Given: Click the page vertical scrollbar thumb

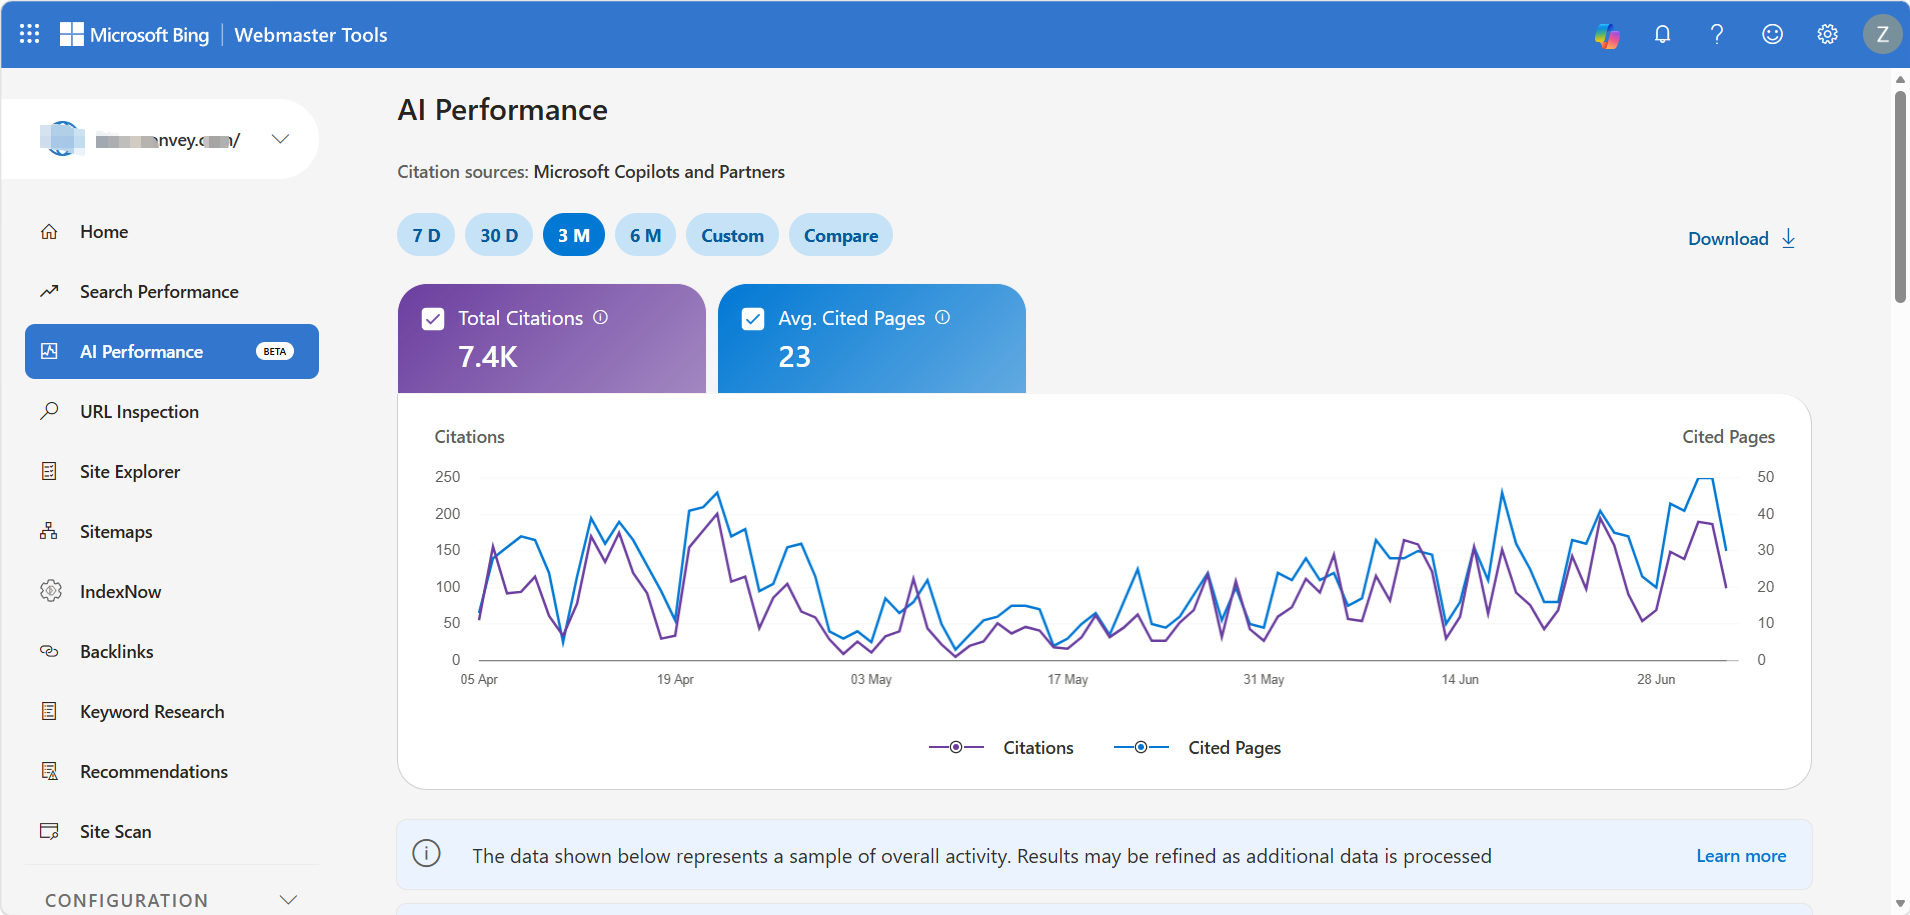Looking at the screenshot, I should click(1900, 197).
